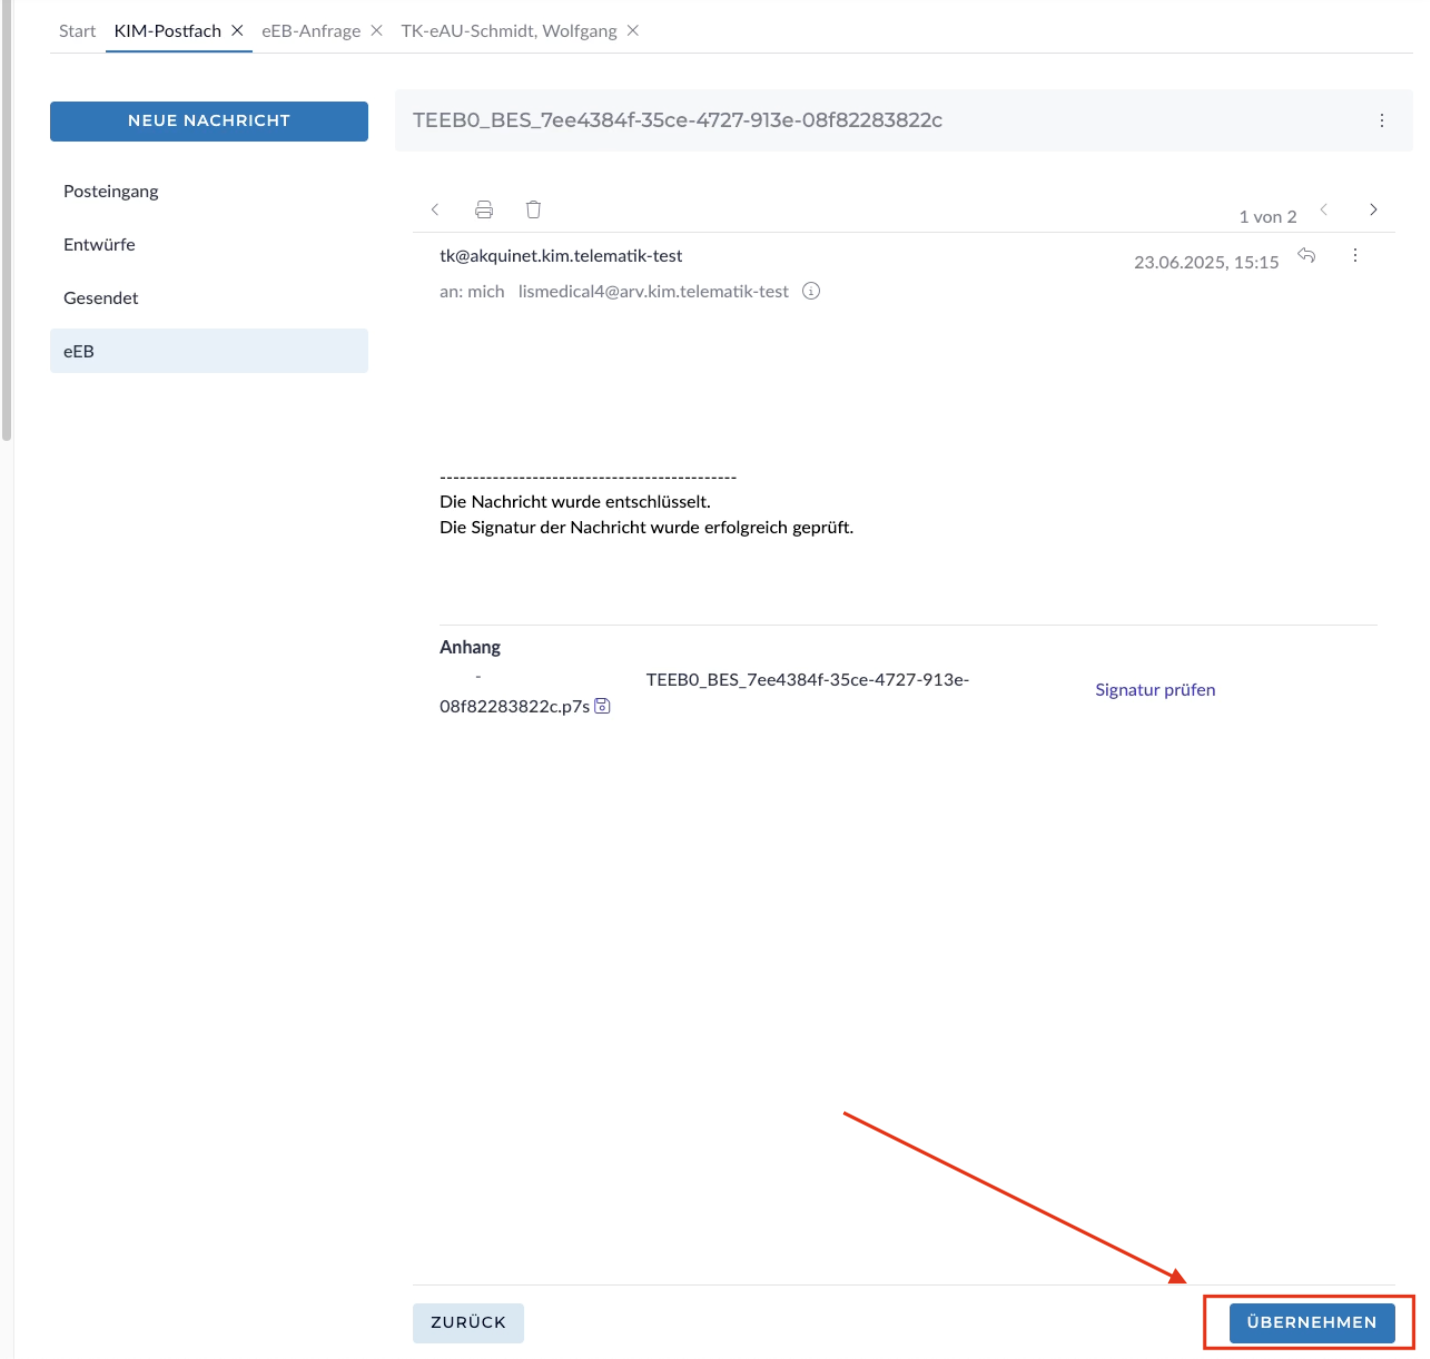Viewport: 1430px width, 1359px height.
Task: Go to the previous message in pager
Action: [1323, 209]
